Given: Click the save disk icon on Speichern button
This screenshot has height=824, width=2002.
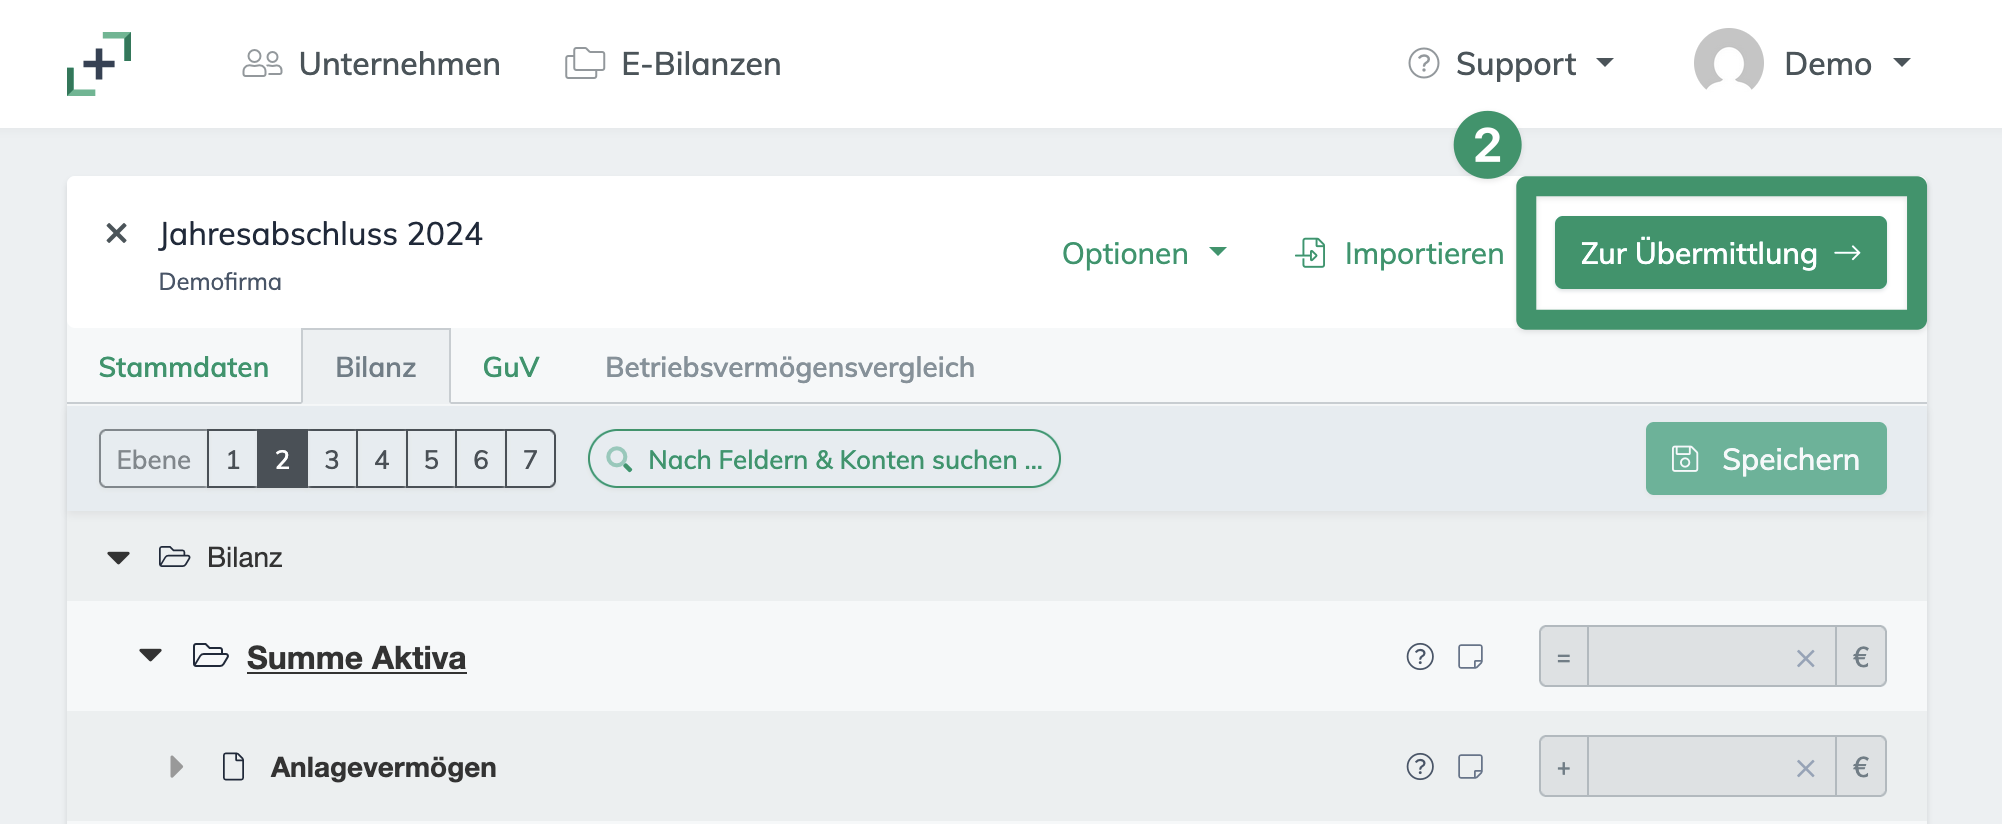Looking at the screenshot, I should point(1686,459).
